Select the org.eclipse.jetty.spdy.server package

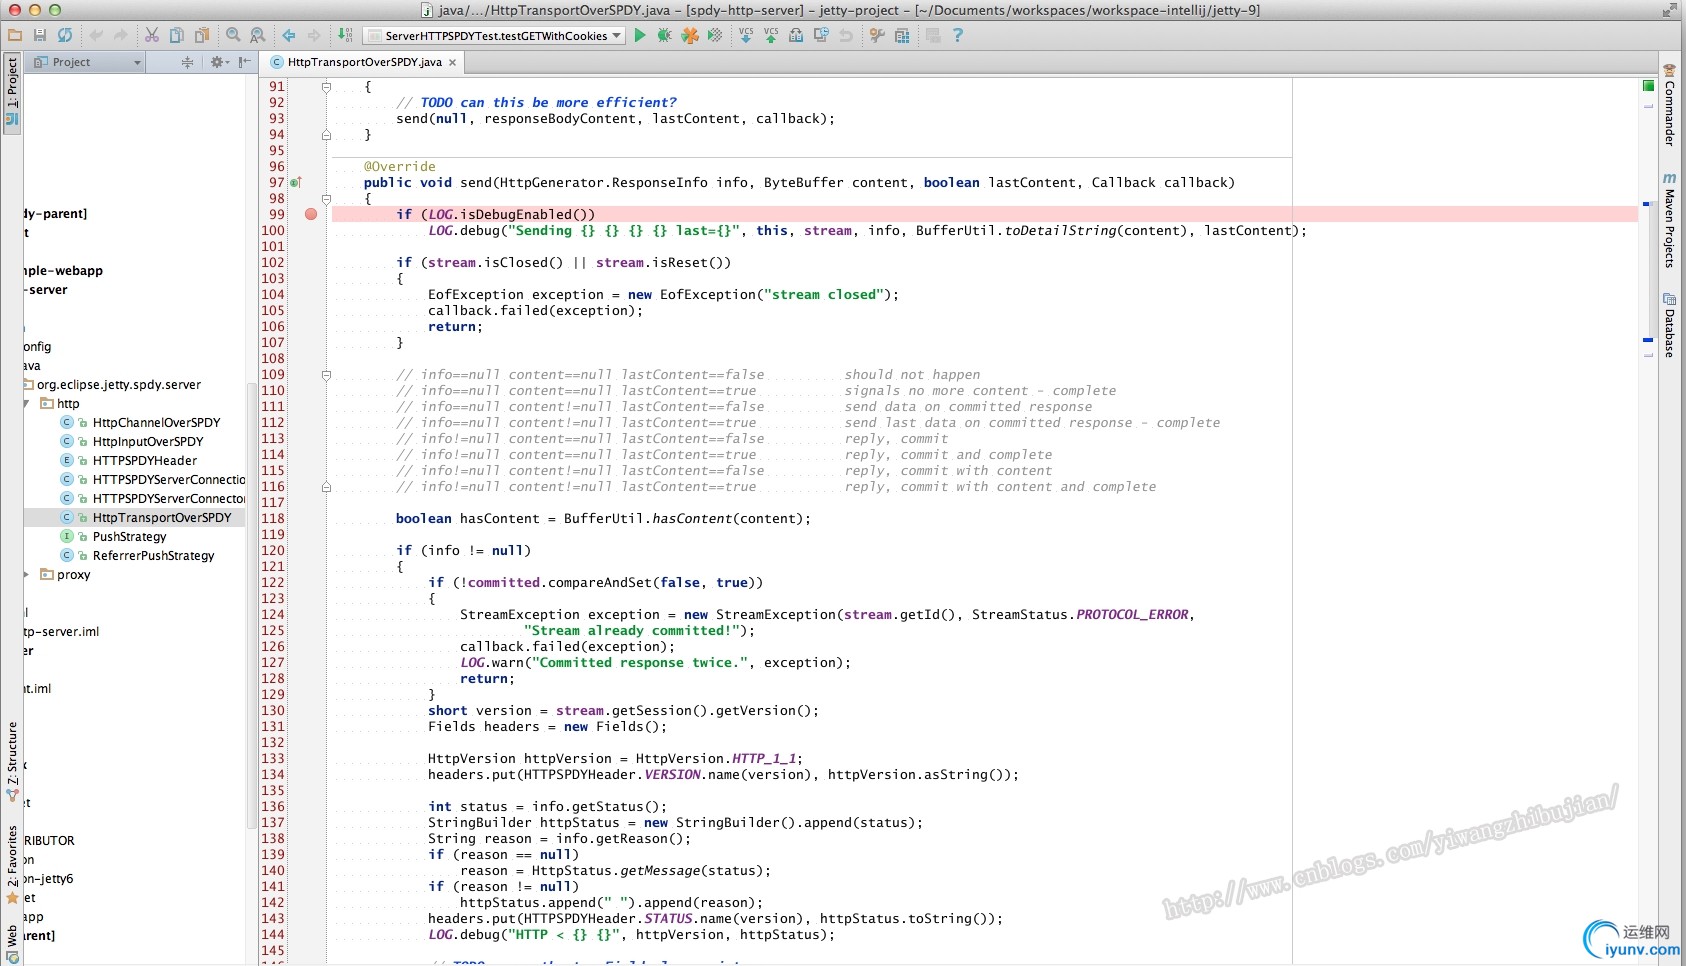118,385
